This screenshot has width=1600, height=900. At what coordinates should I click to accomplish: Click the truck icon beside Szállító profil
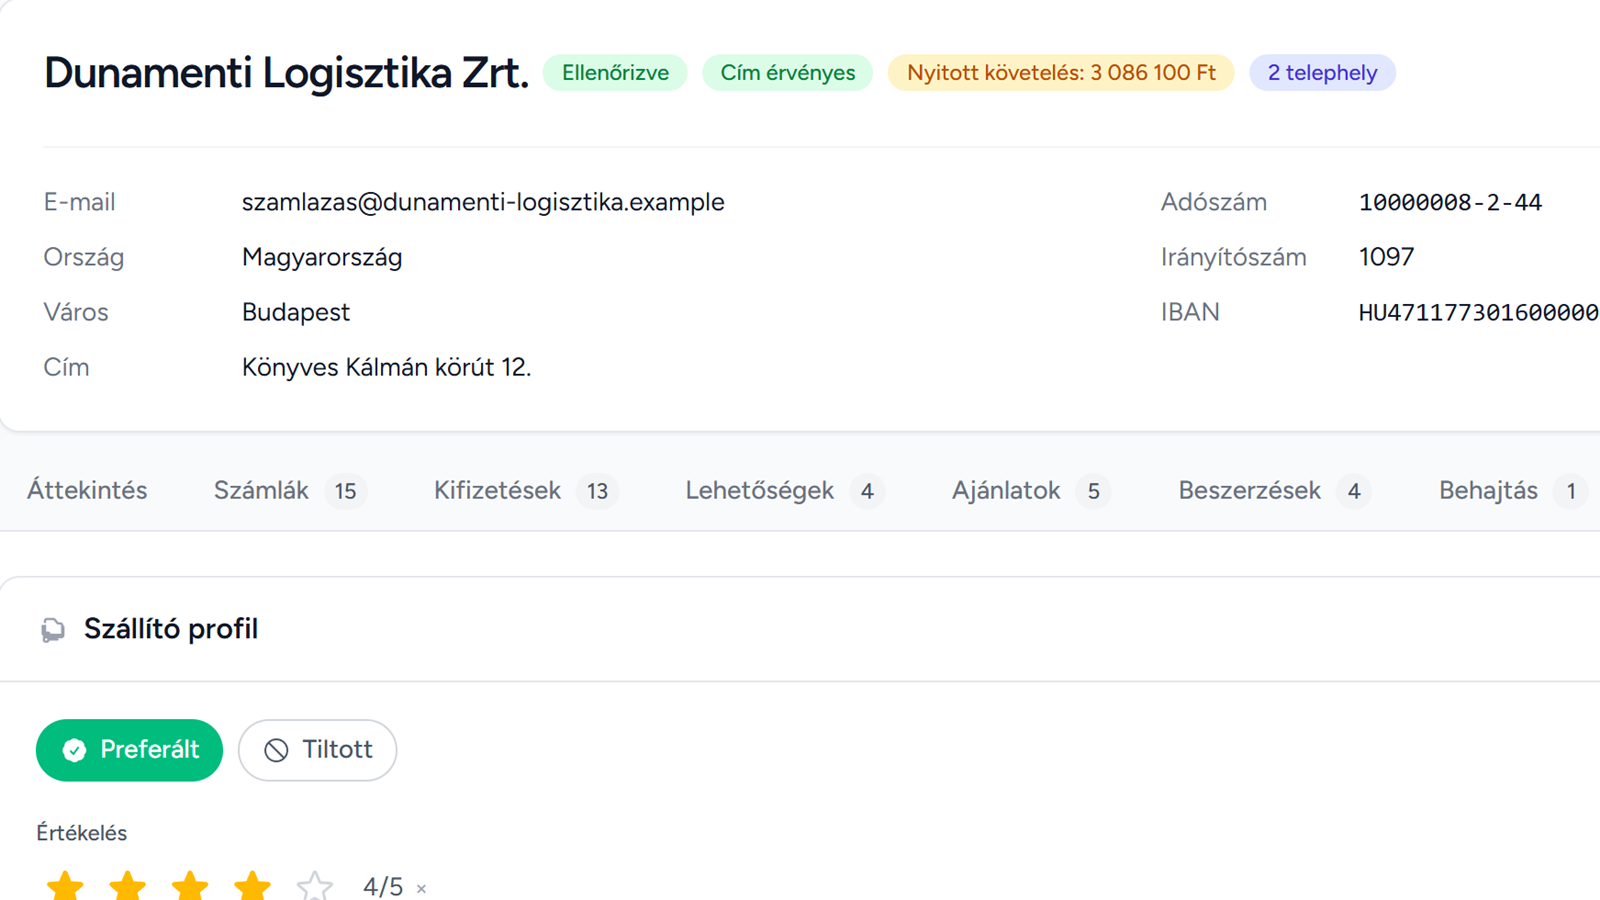[53, 629]
